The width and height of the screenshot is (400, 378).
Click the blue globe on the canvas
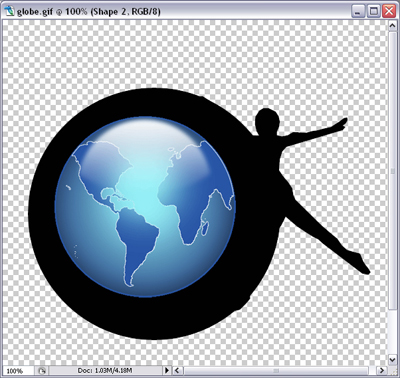(x=145, y=207)
